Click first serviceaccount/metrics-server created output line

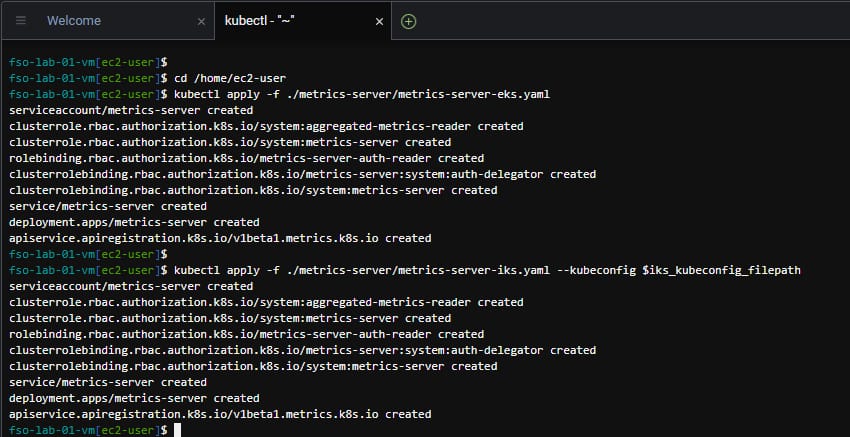[130, 110]
